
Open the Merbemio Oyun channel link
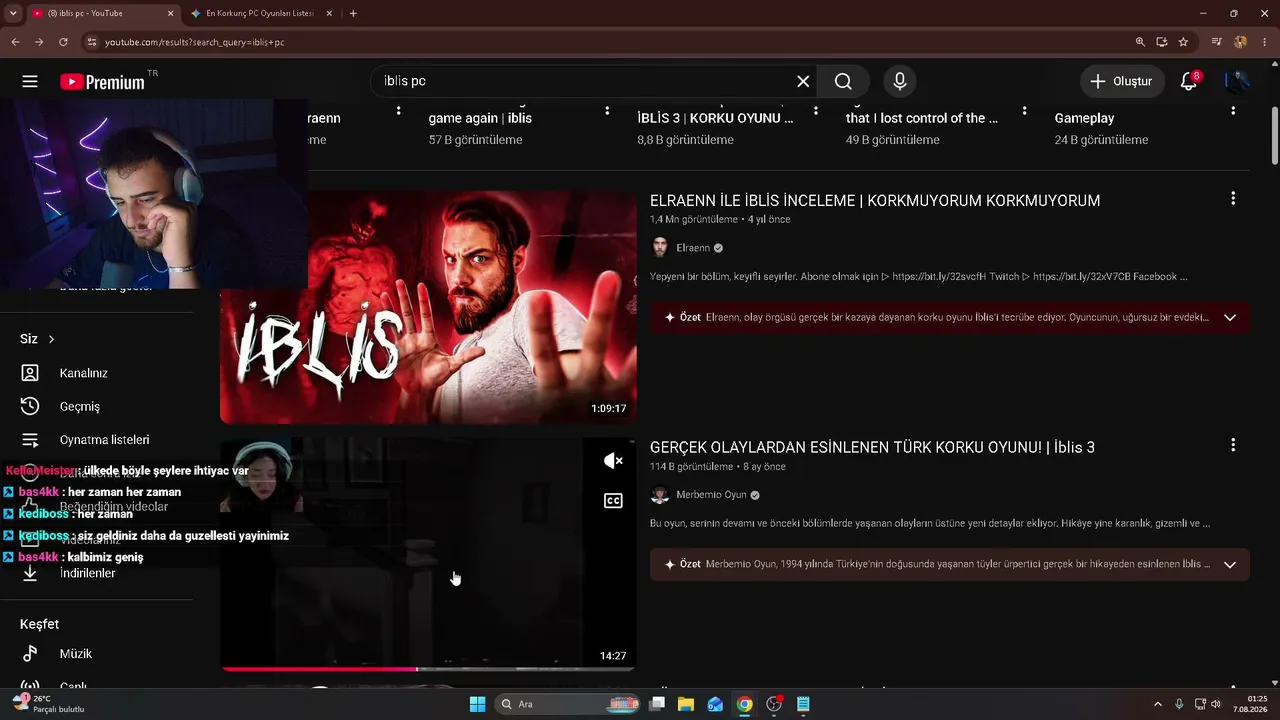pos(711,495)
